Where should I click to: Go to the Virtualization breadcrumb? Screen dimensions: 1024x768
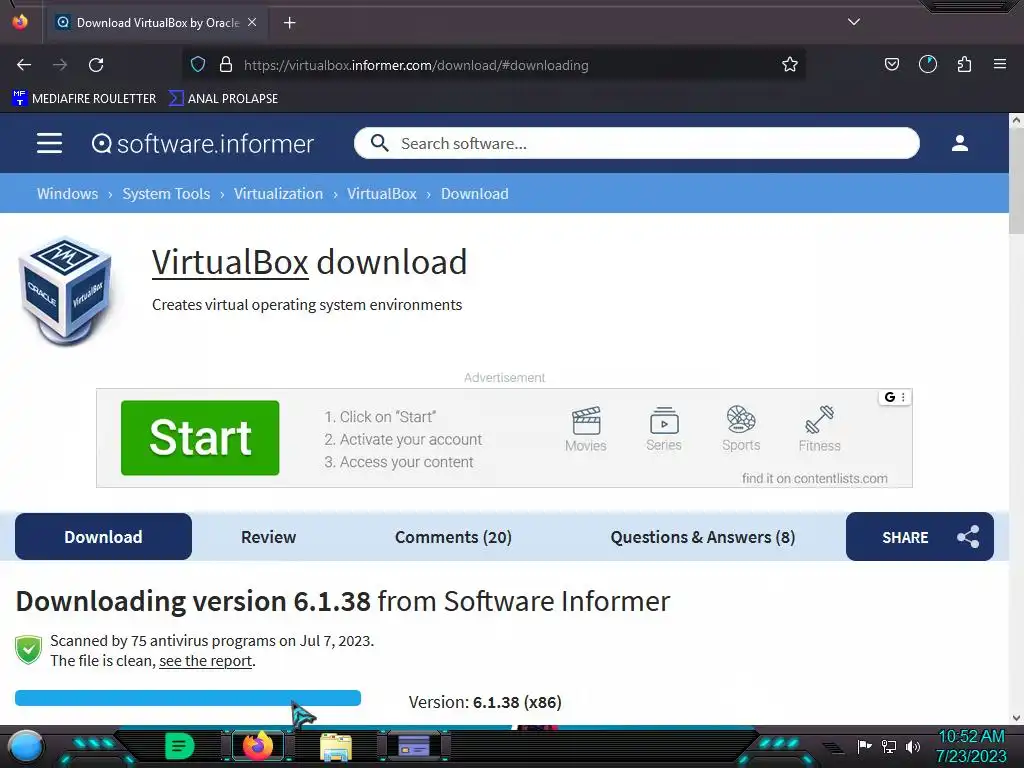(278, 194)
